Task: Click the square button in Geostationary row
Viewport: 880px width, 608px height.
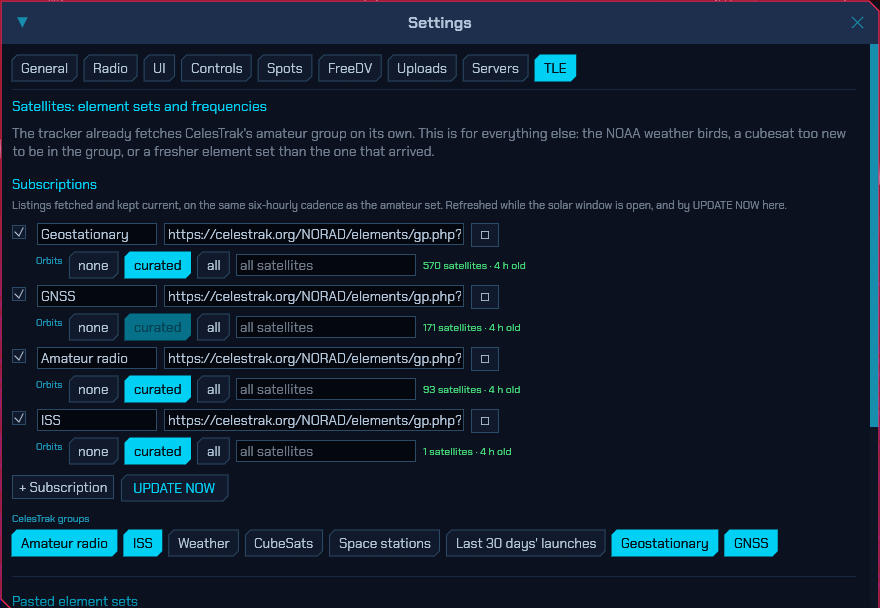Action: 485,235
